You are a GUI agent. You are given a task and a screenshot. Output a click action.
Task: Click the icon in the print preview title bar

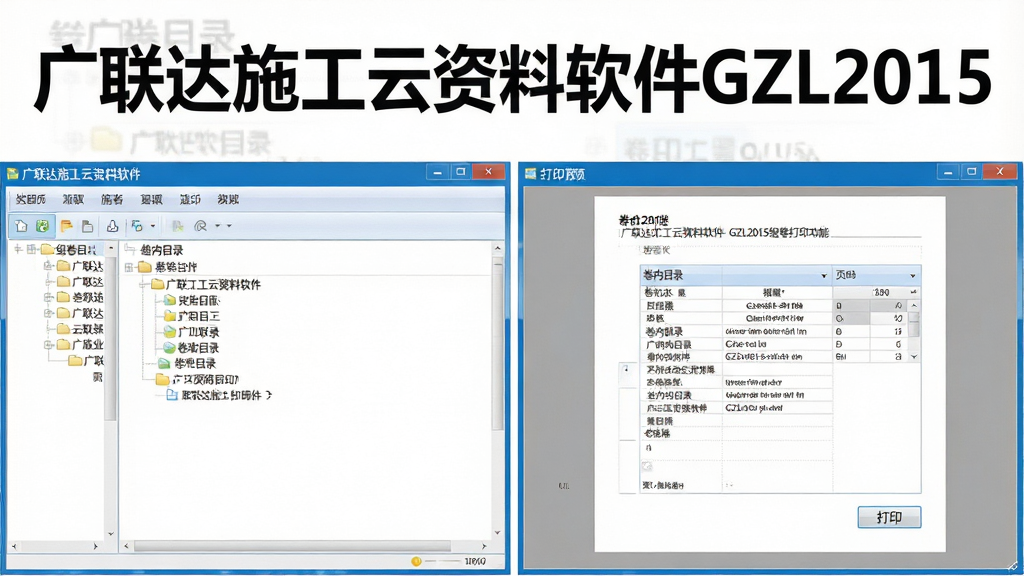[530, 174]
